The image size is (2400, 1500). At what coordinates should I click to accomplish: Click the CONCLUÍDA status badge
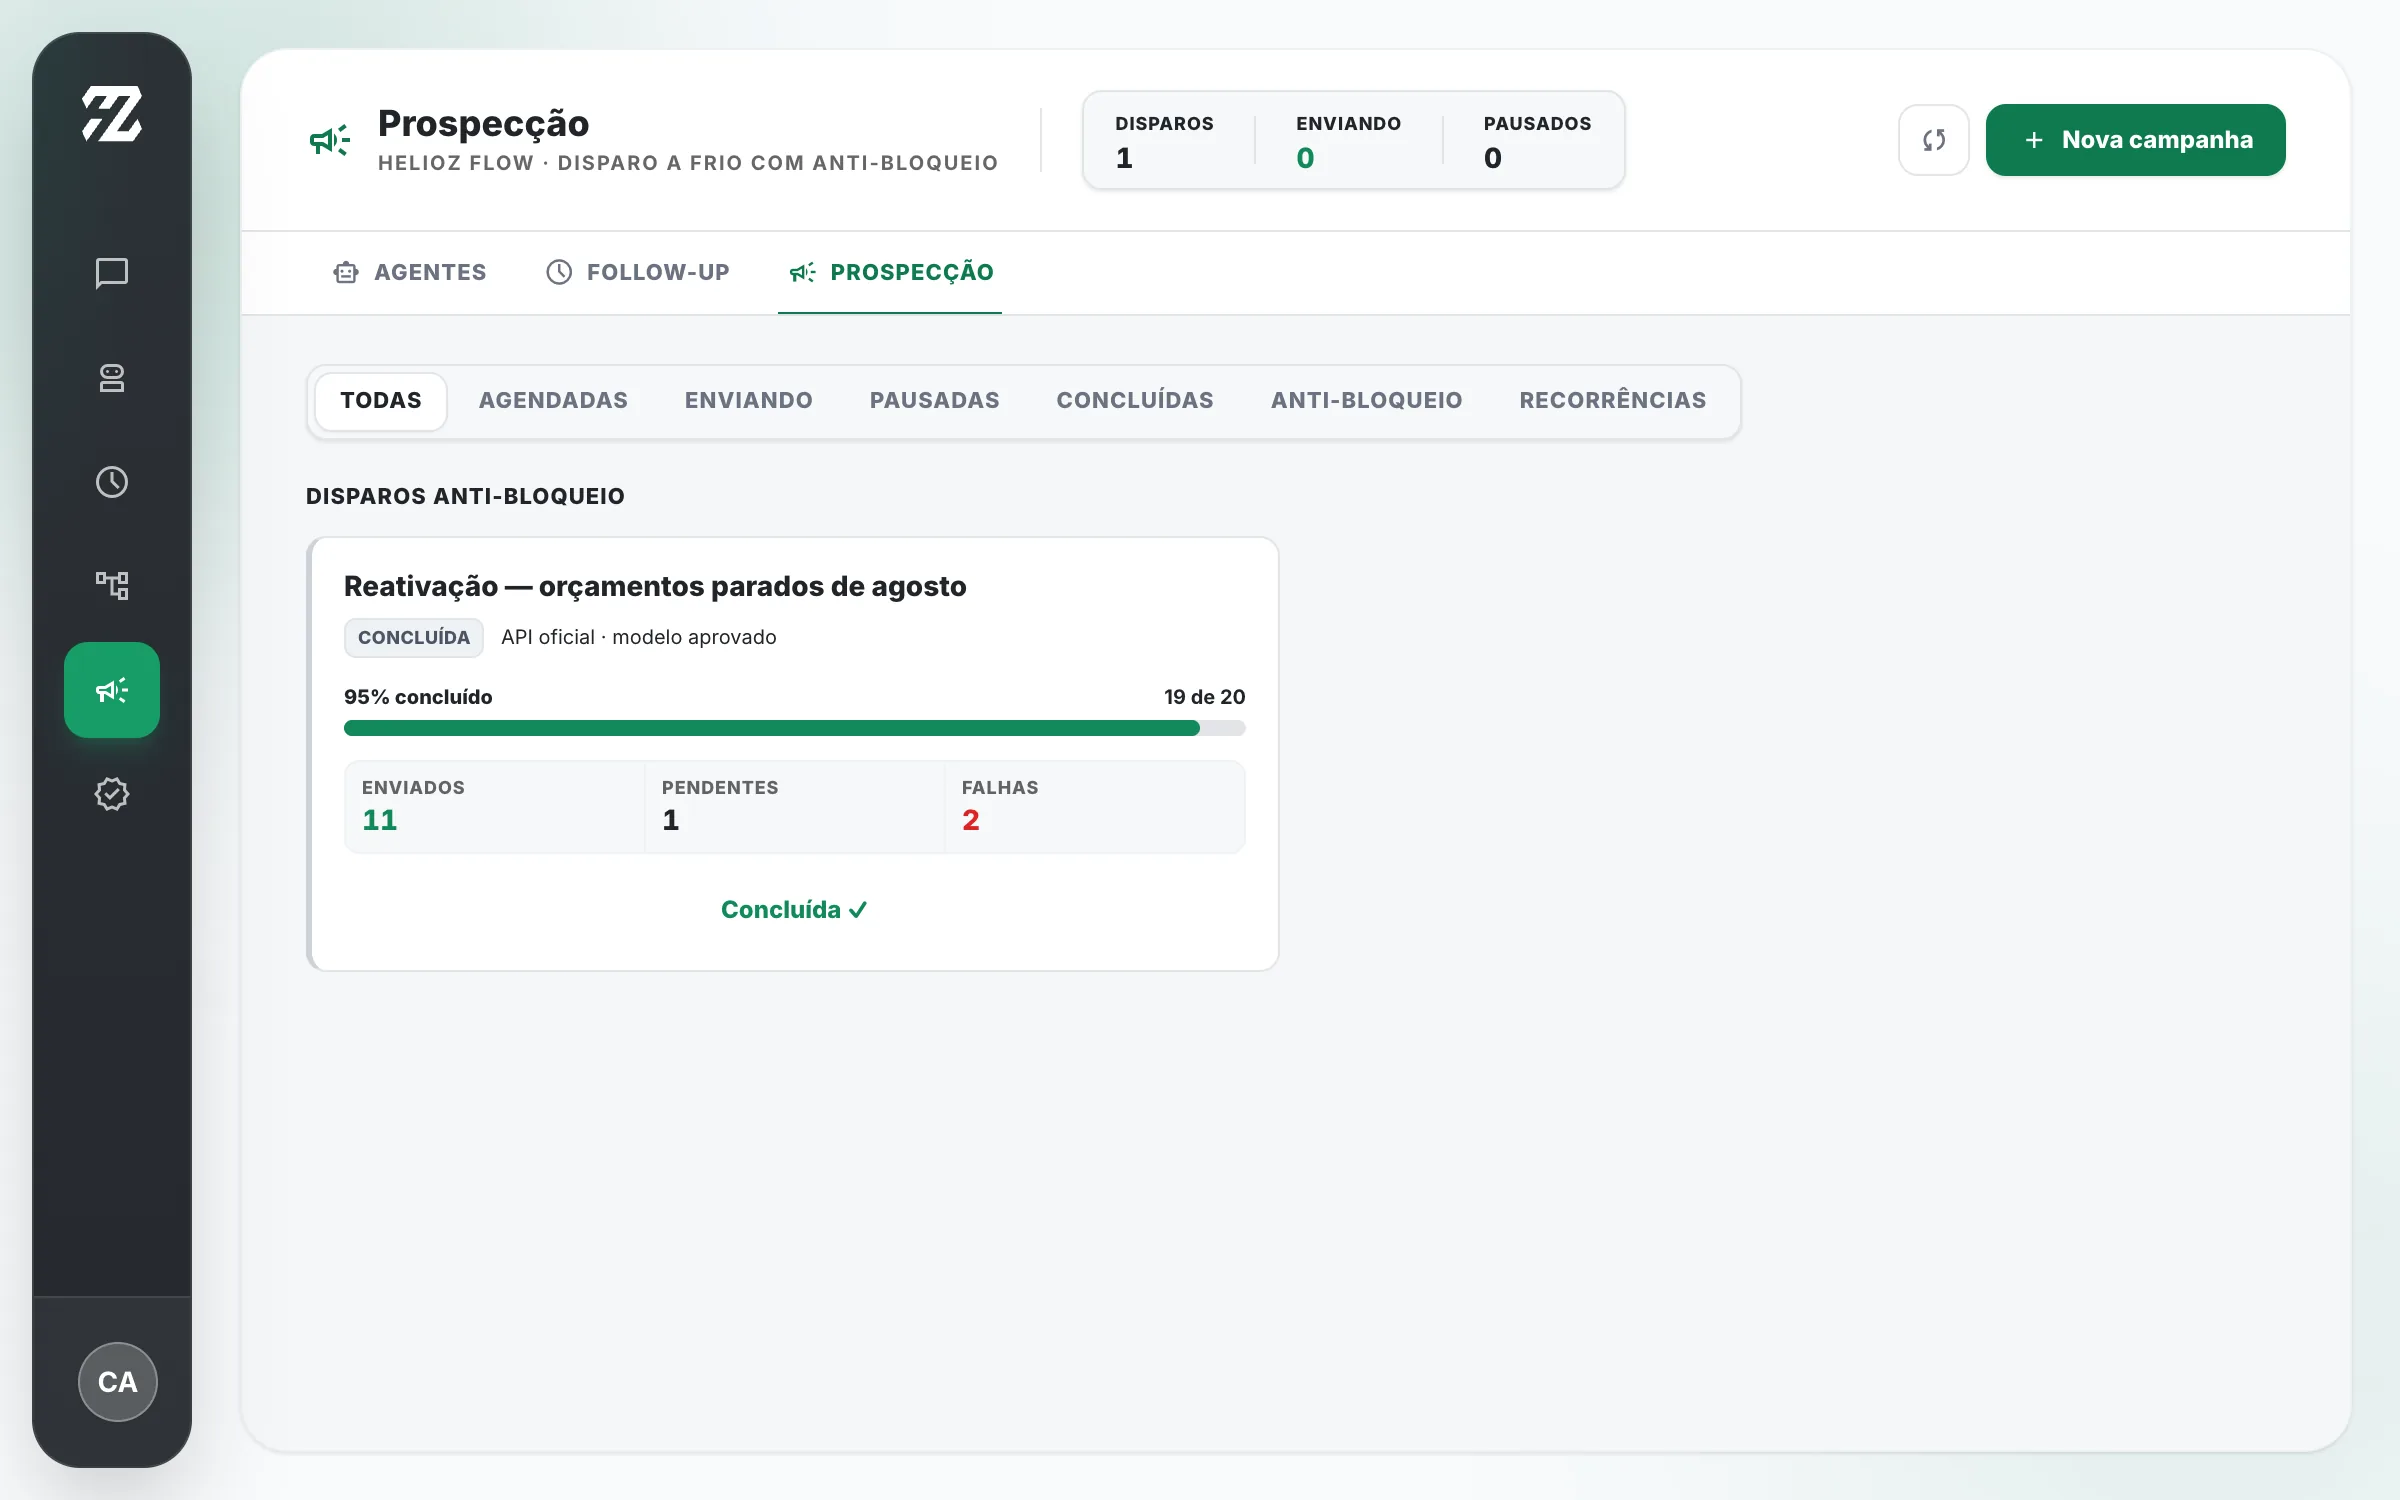[x=414, y=638]
